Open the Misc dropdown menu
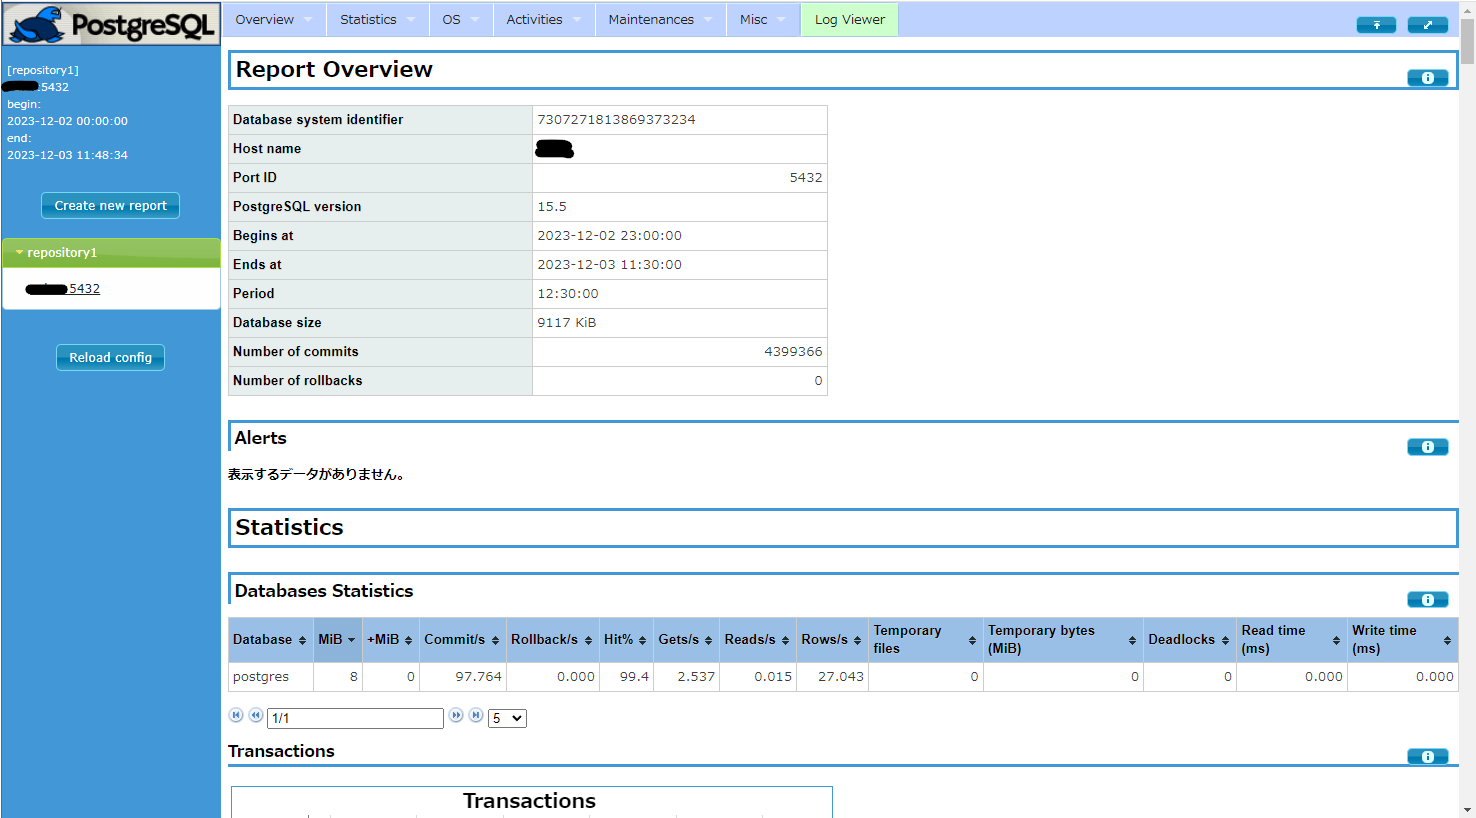This screenshot has width=1476, height=818. pyautogui.click(x=763, y=20)
